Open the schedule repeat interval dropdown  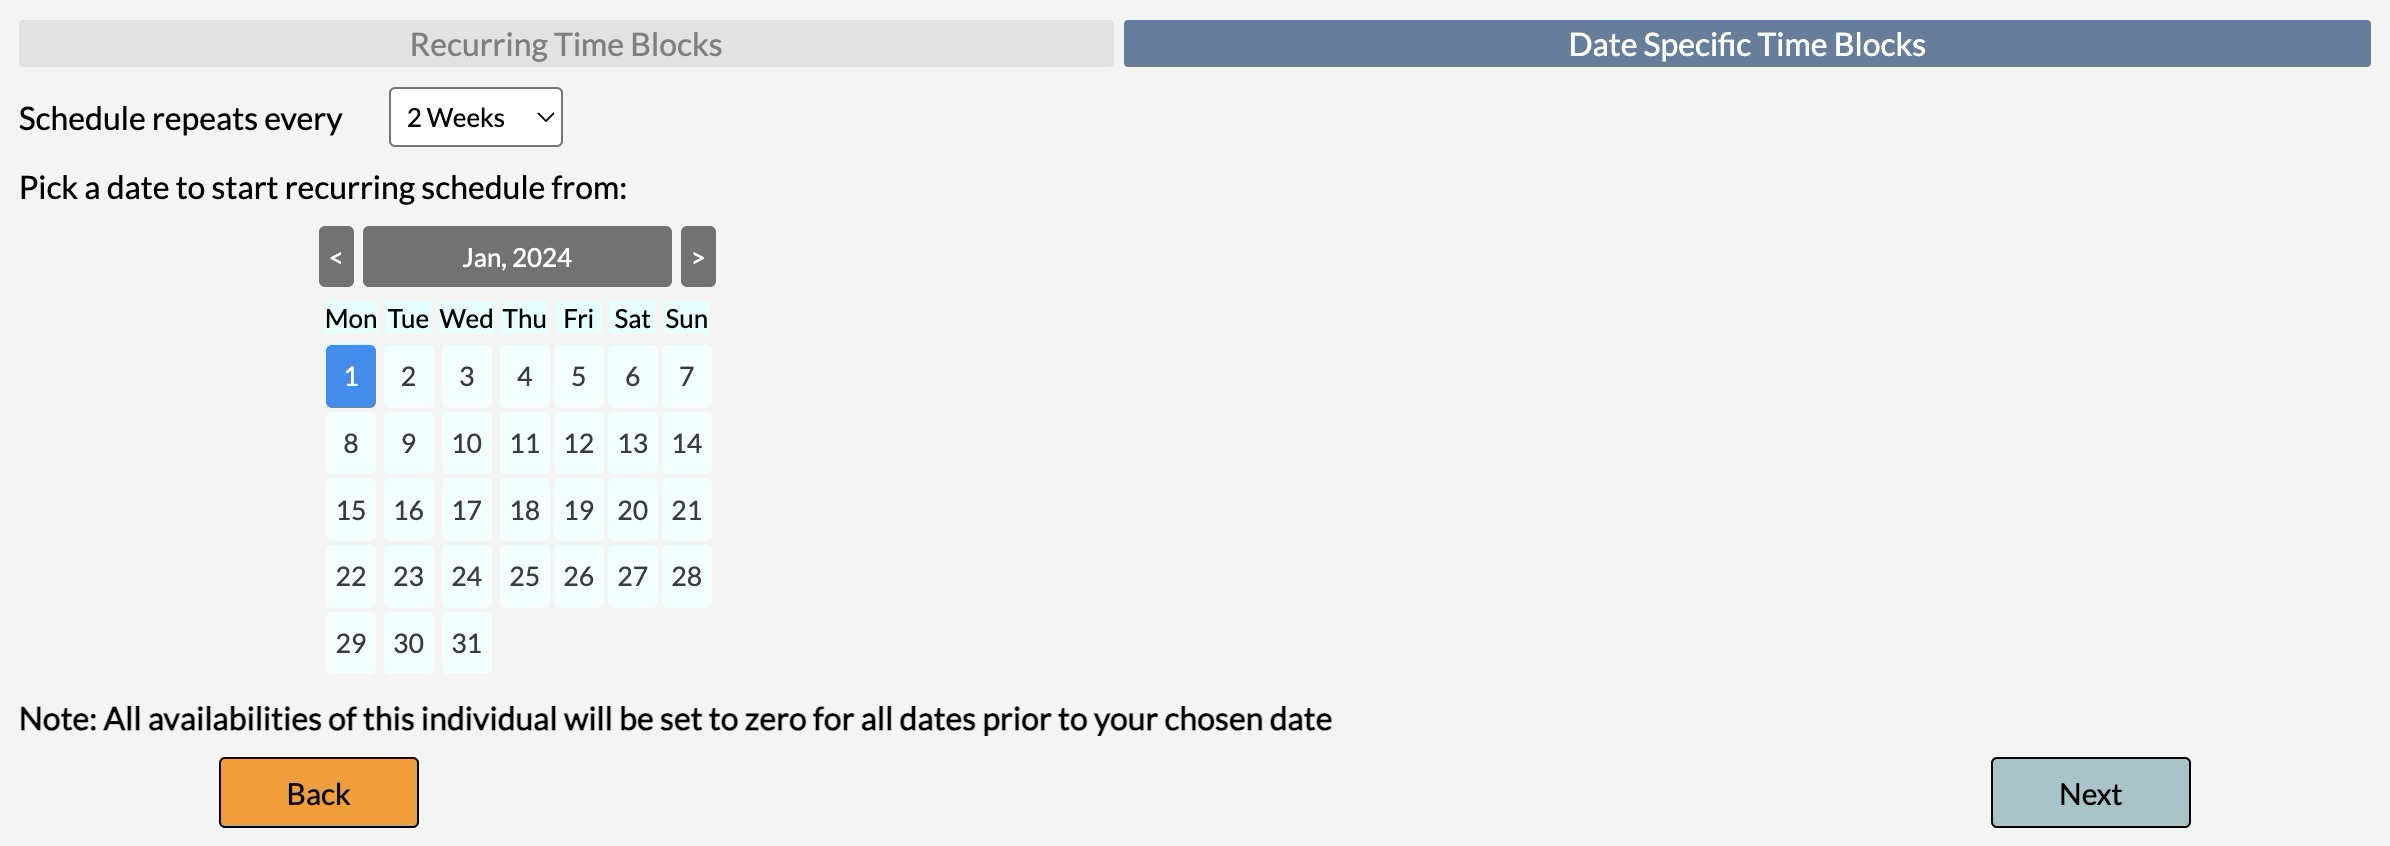click(475, 117)
